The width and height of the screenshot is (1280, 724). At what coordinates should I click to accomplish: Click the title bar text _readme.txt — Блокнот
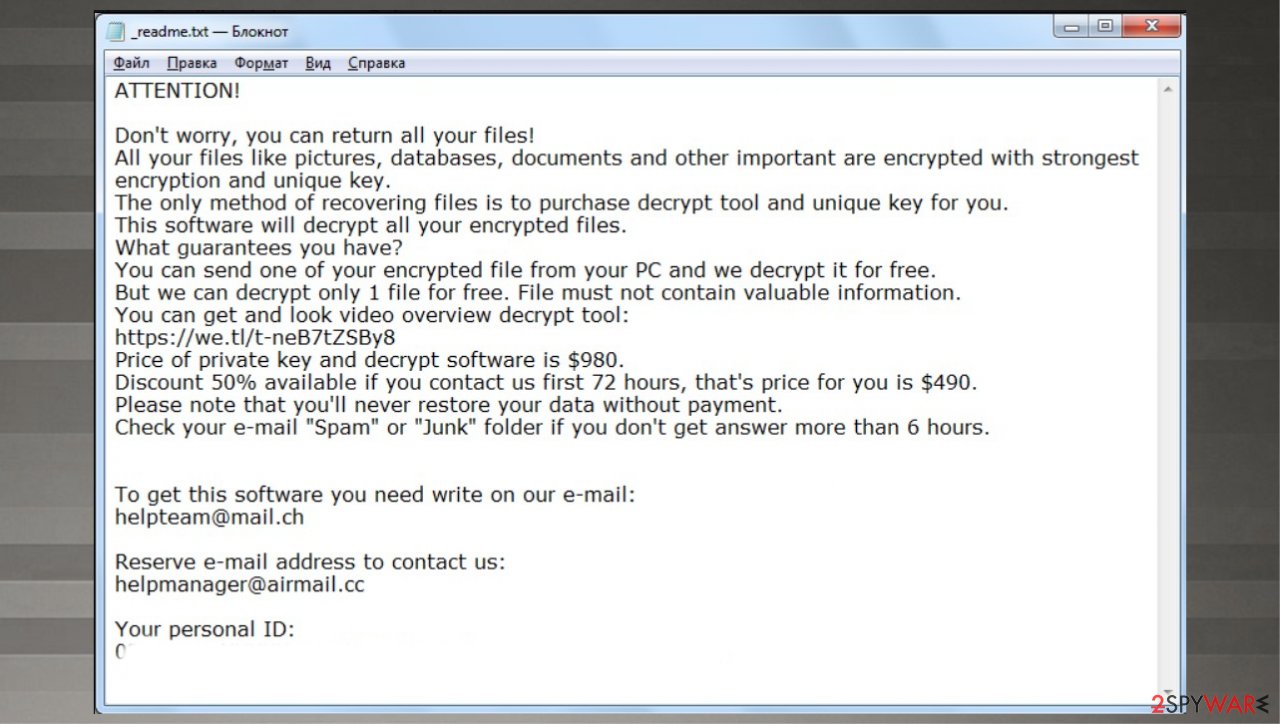(209, 32)
